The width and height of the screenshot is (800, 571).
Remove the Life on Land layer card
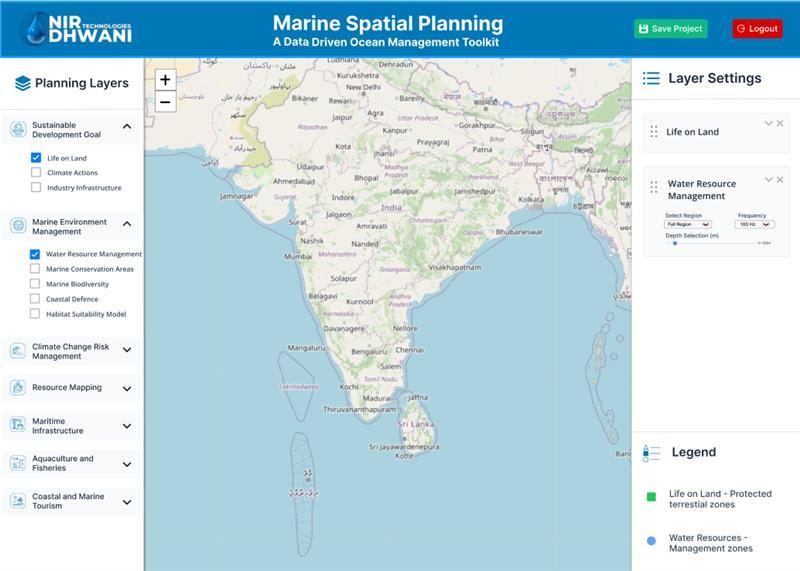click(780, 123)
